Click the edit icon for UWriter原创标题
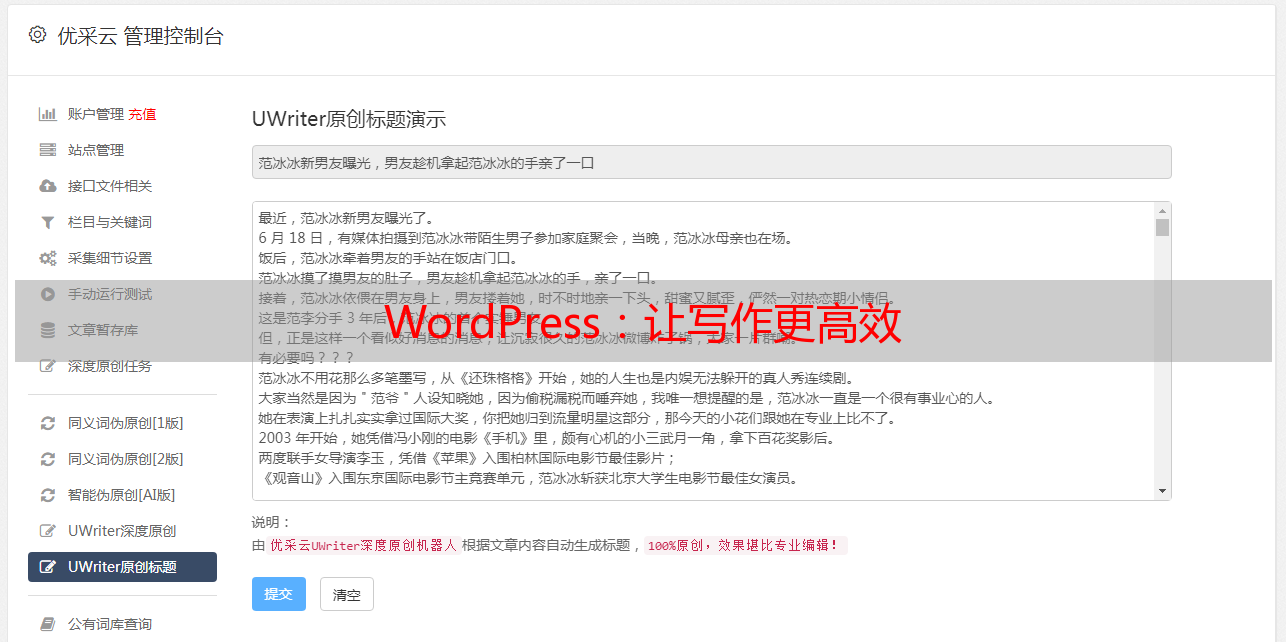 (x=47, y=567)
